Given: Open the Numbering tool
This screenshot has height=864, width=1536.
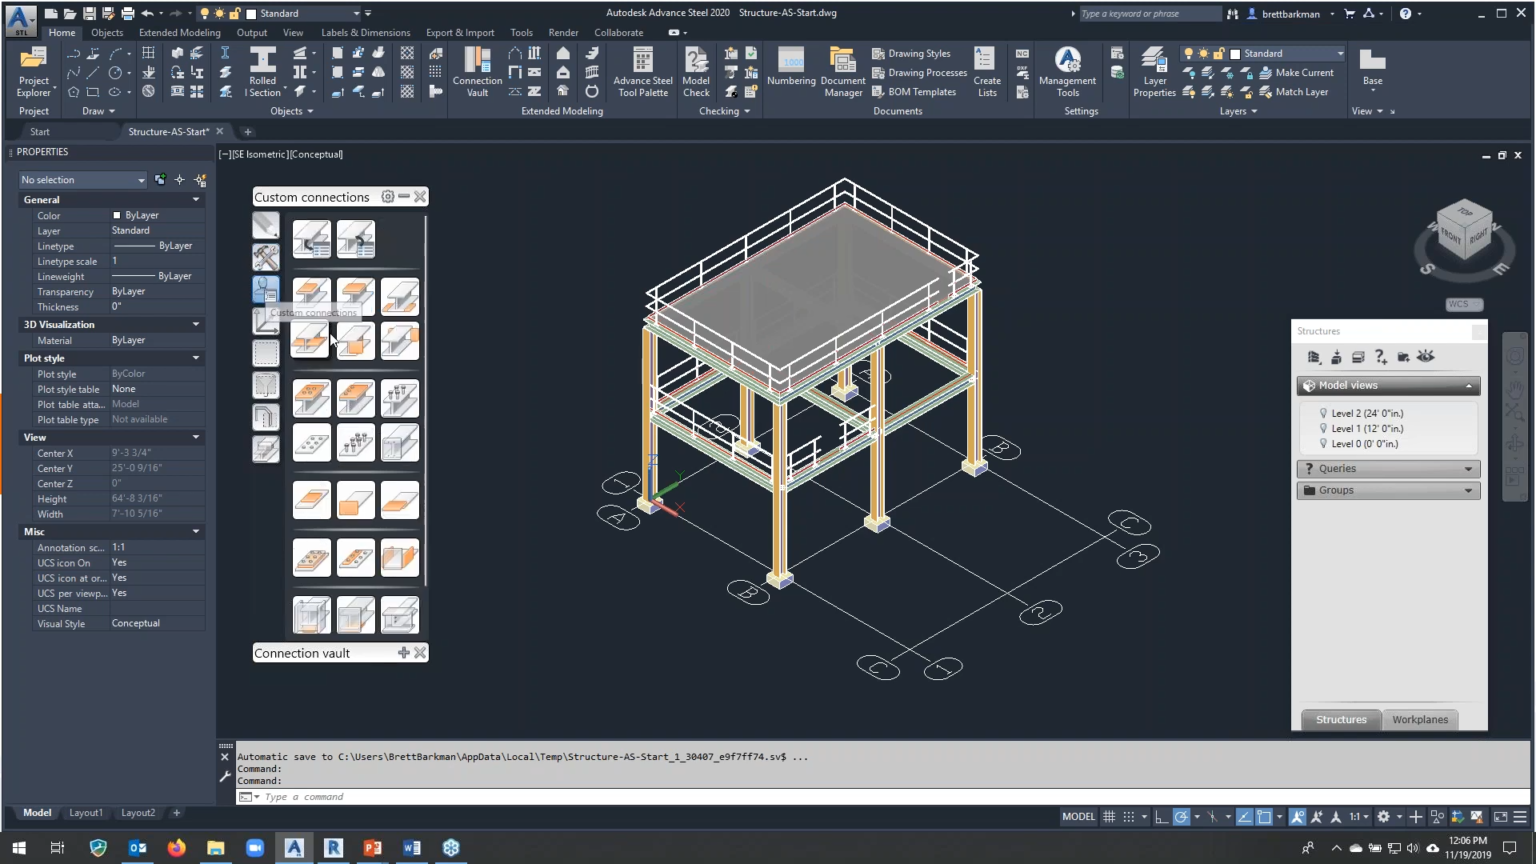Looking at the screenshot, I should pyautogui.click(x=791, y=67).
